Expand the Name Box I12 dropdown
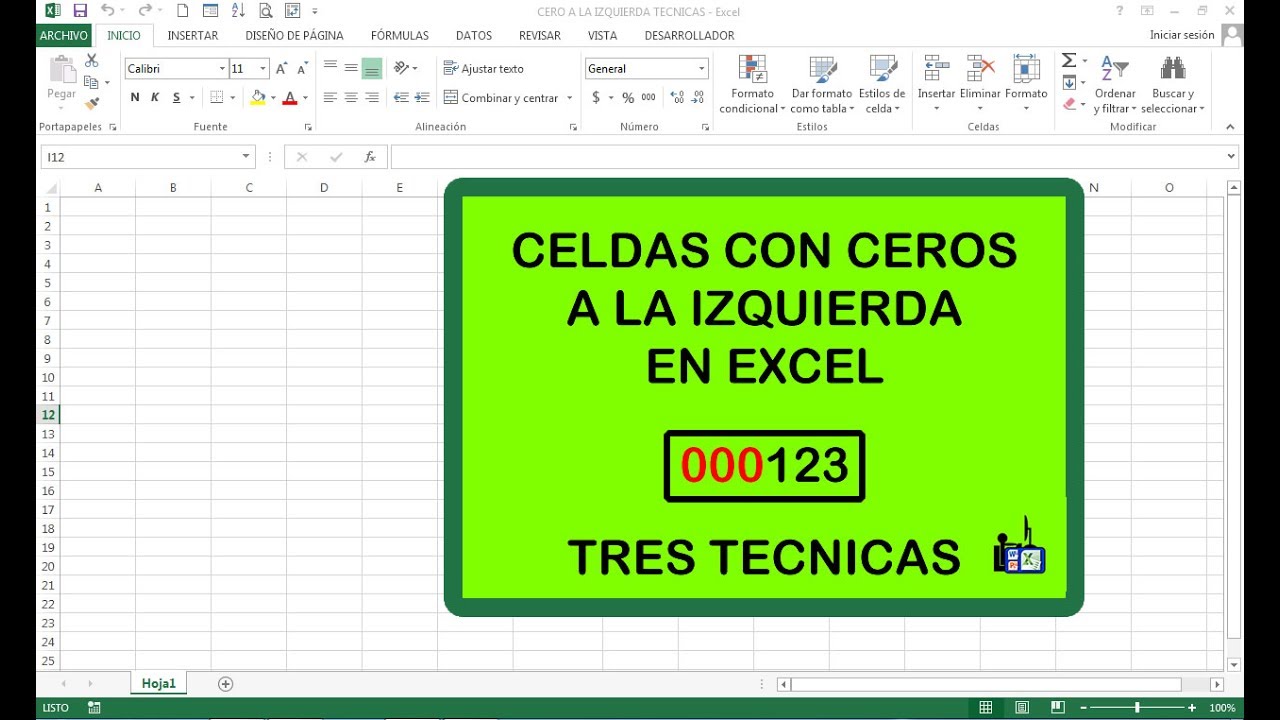 pos(246,157)
